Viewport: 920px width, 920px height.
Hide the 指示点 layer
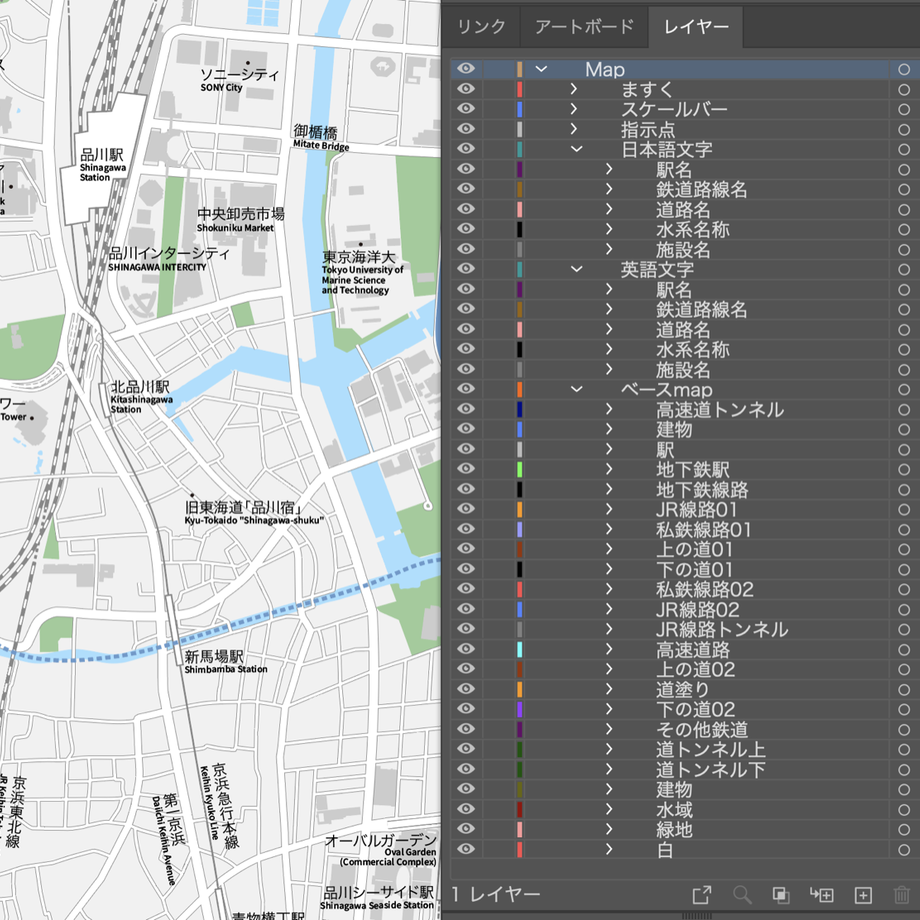[466, 128]
